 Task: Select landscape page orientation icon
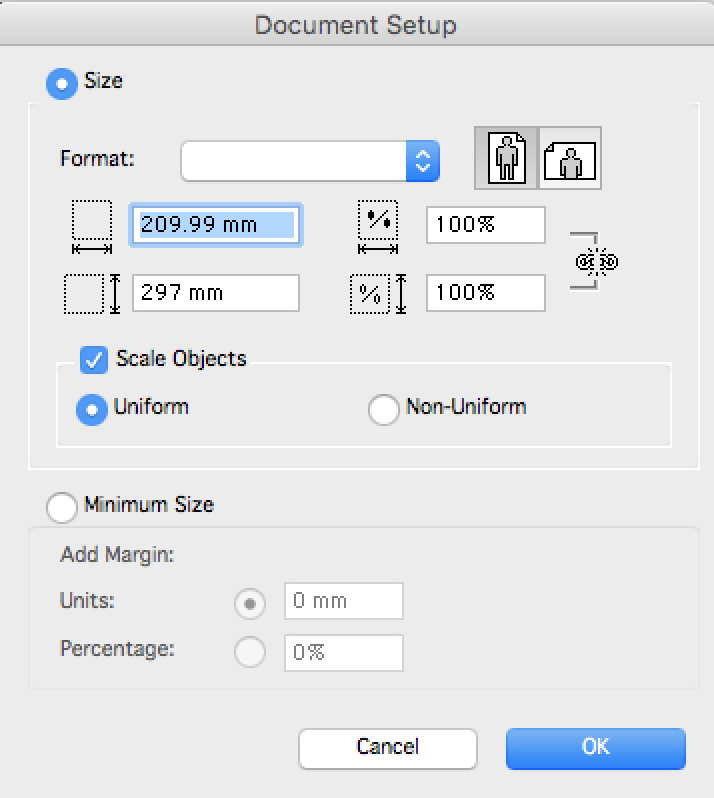[570, 158]
